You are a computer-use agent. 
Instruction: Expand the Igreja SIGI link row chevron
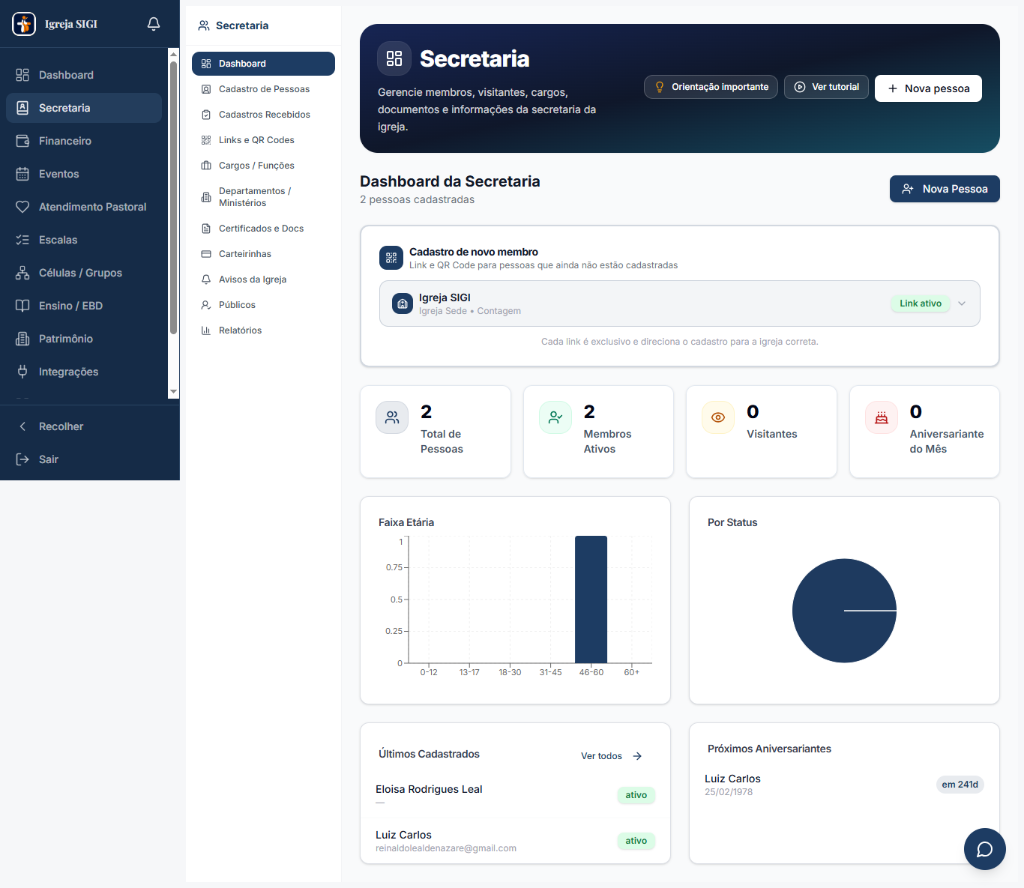(962, 304)
